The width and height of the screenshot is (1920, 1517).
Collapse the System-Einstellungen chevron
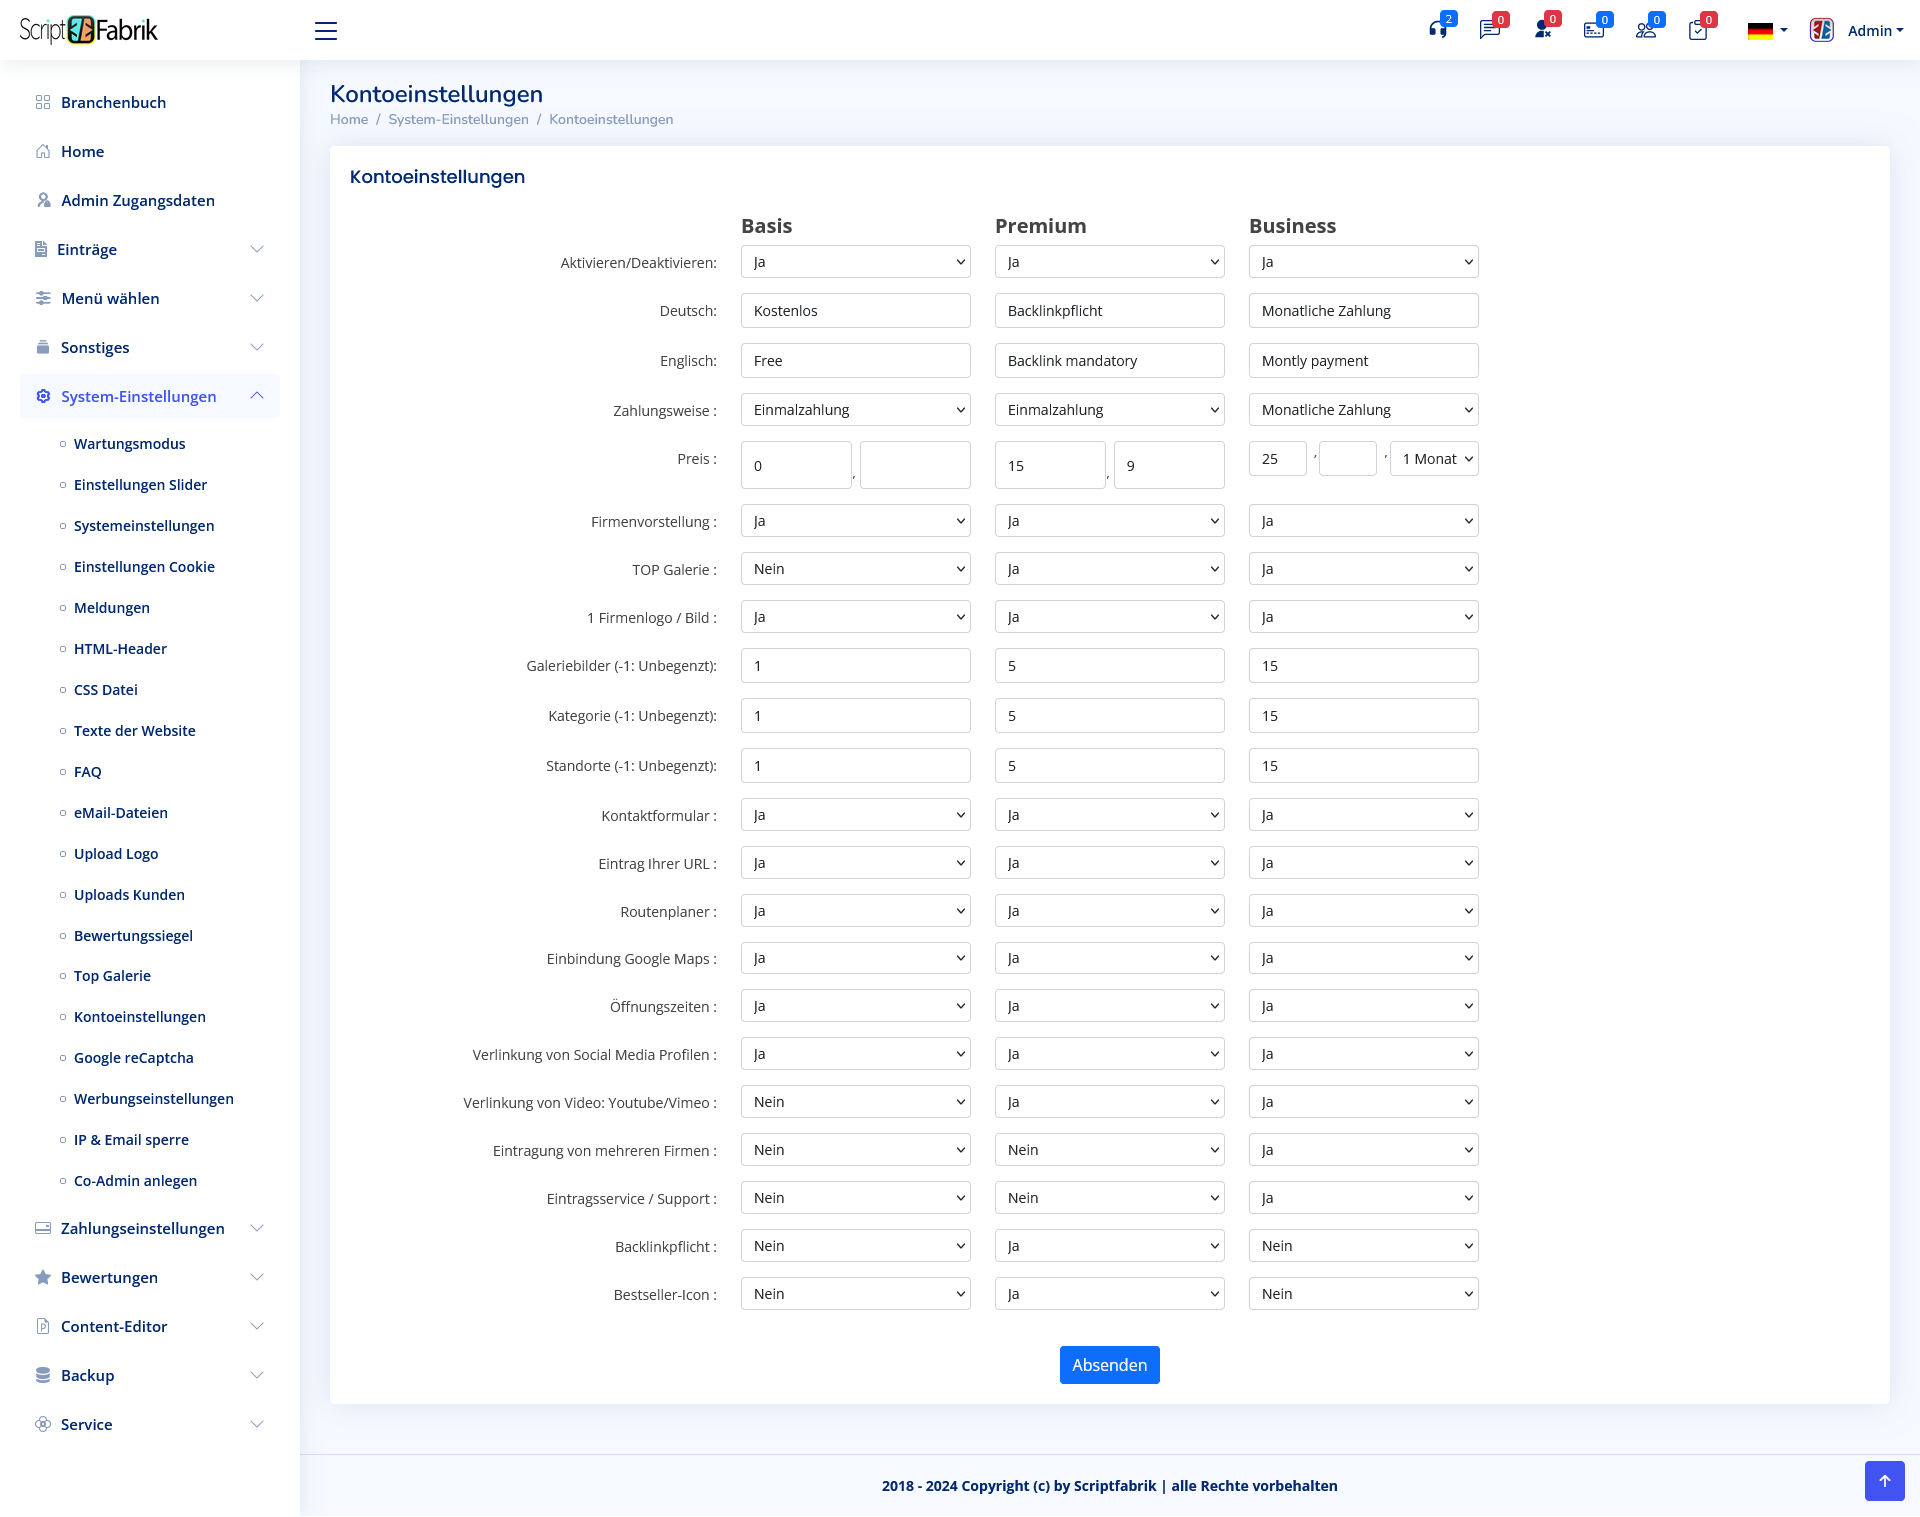click(x=257, y=396)
